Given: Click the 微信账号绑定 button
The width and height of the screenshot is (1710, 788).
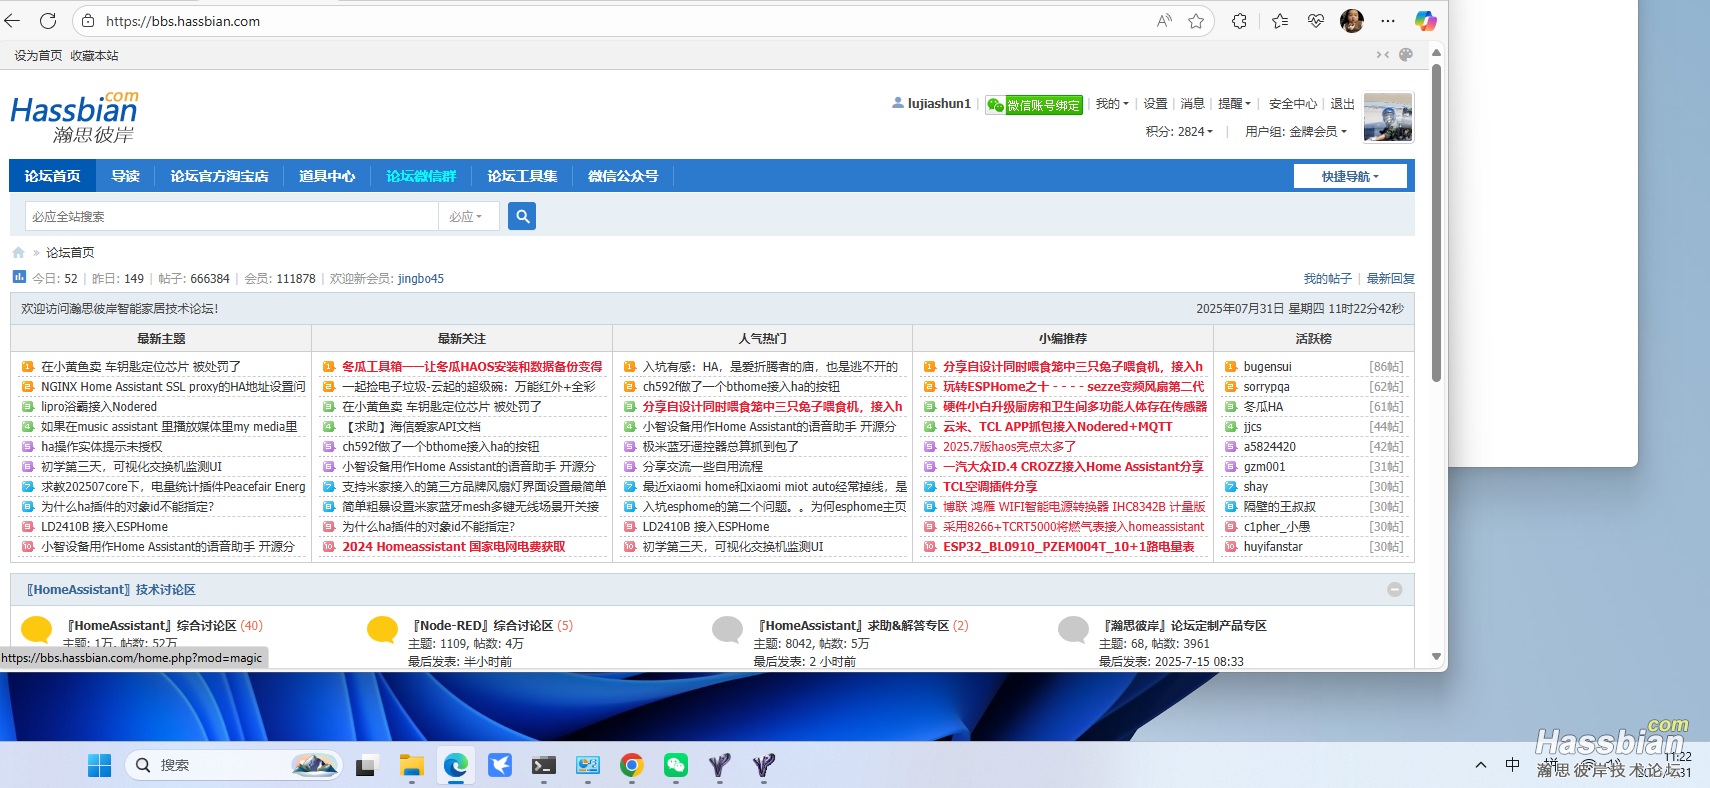Looking at the screenshot, I should 1034,105.
